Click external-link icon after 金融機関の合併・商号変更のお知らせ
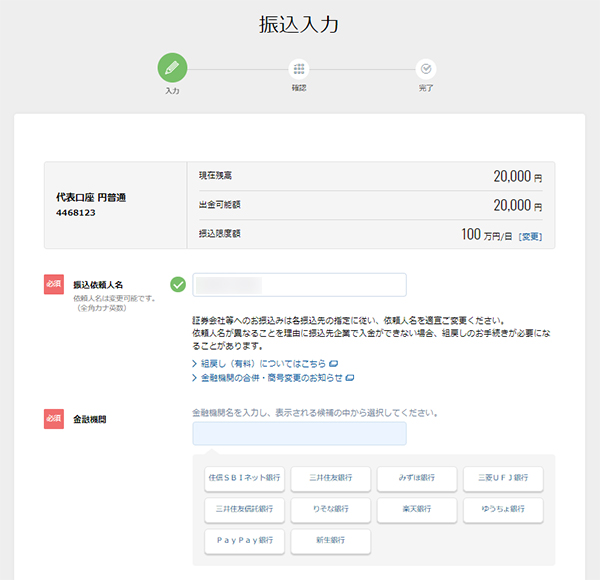This screenshot has height=580, width=600. [x=350, y=378]
